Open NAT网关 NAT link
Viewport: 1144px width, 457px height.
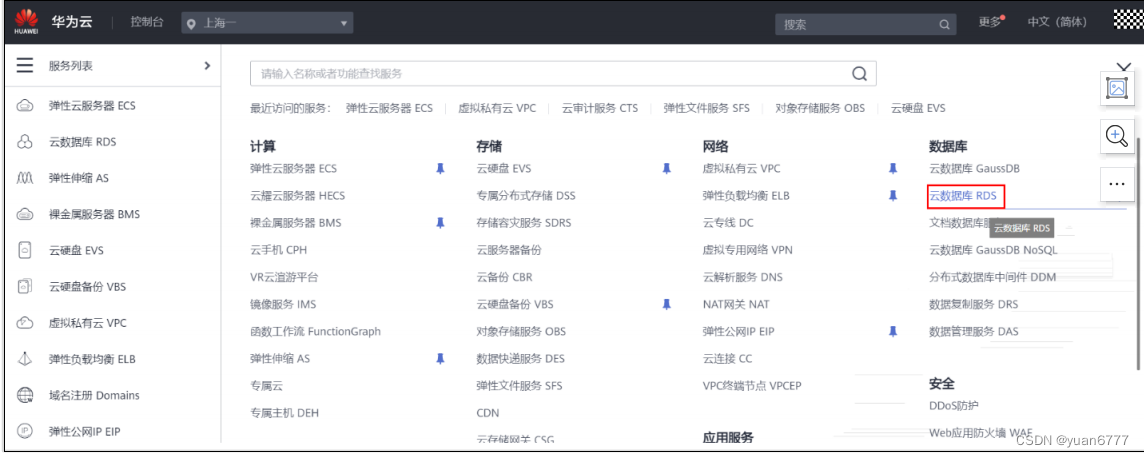(x=736, y=304)
